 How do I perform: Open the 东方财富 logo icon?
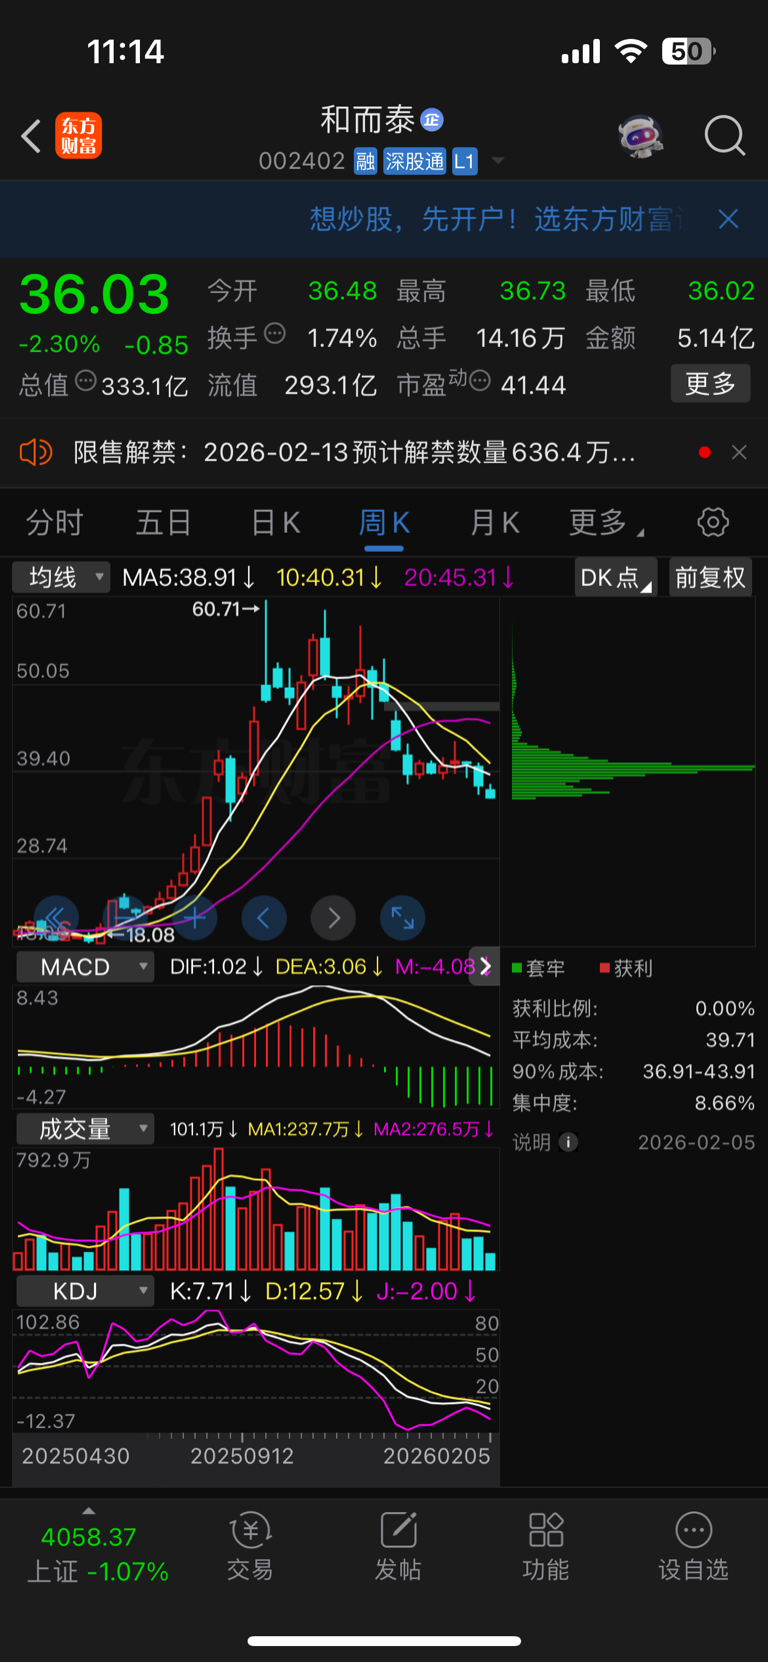[78, 136]
